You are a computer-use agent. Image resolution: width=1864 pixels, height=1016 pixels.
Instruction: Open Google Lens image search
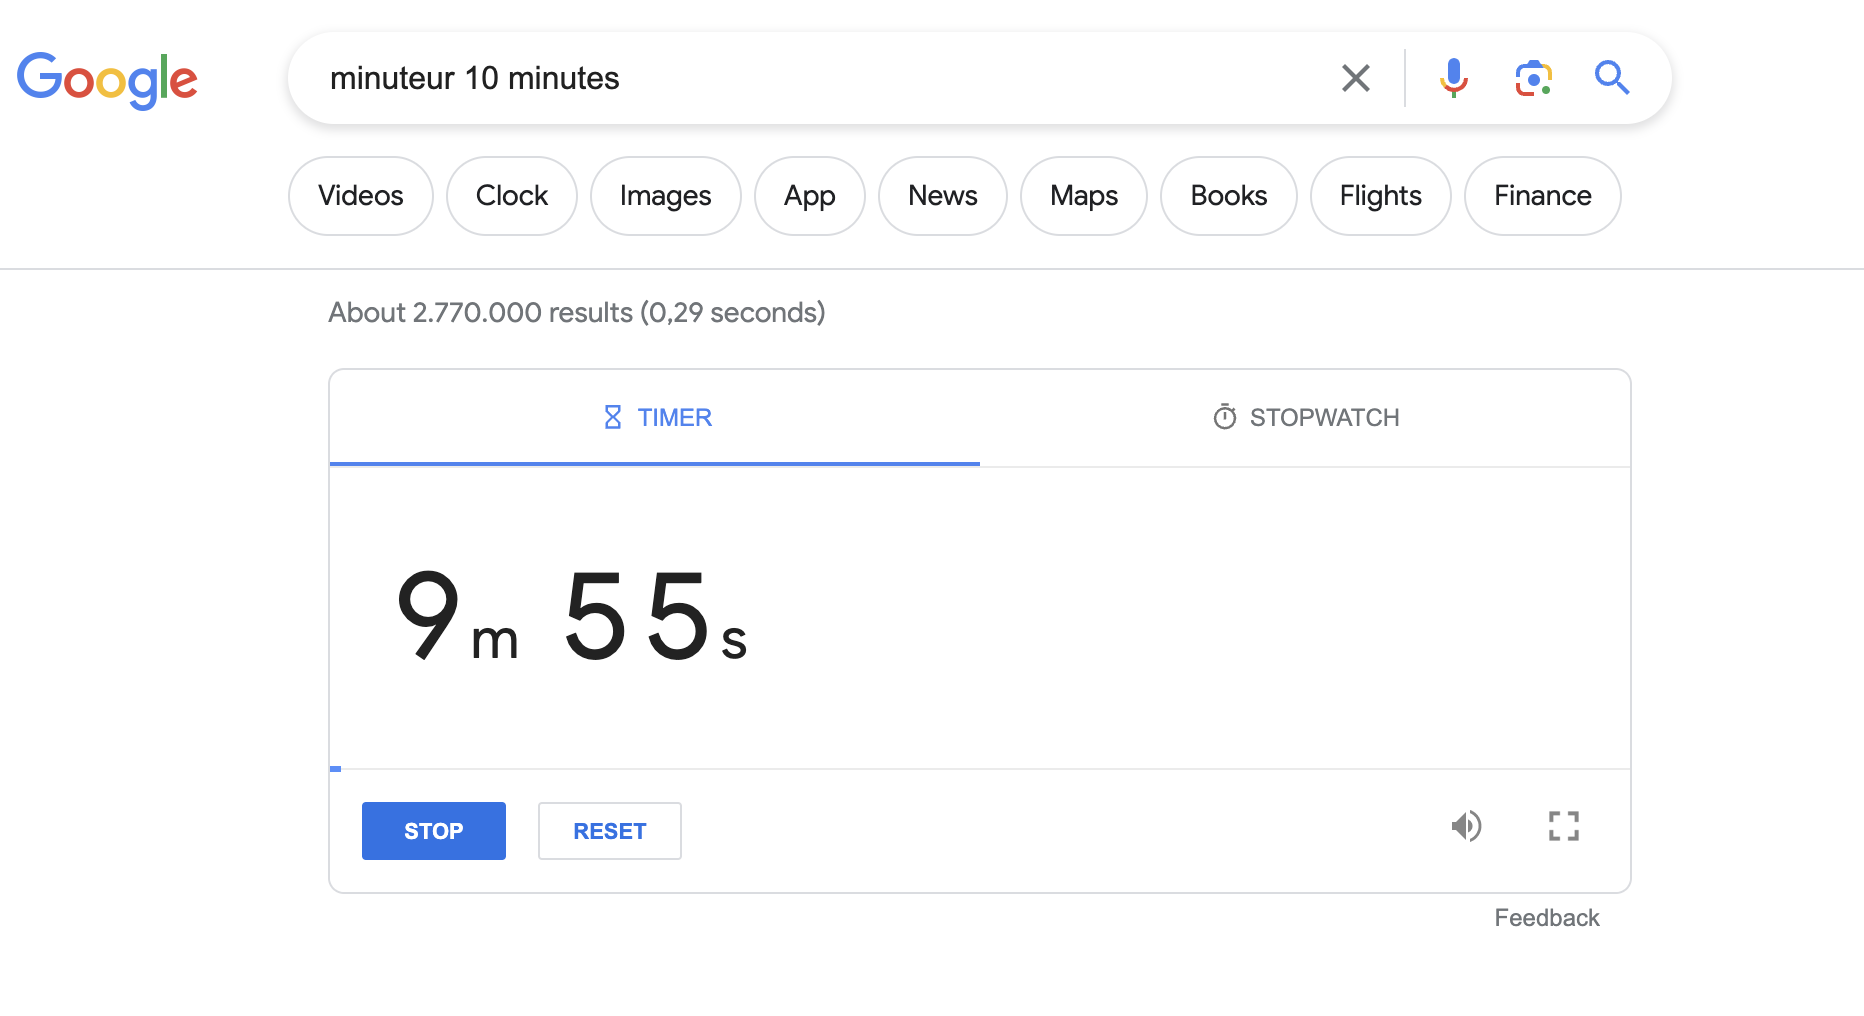(1533, 77)
